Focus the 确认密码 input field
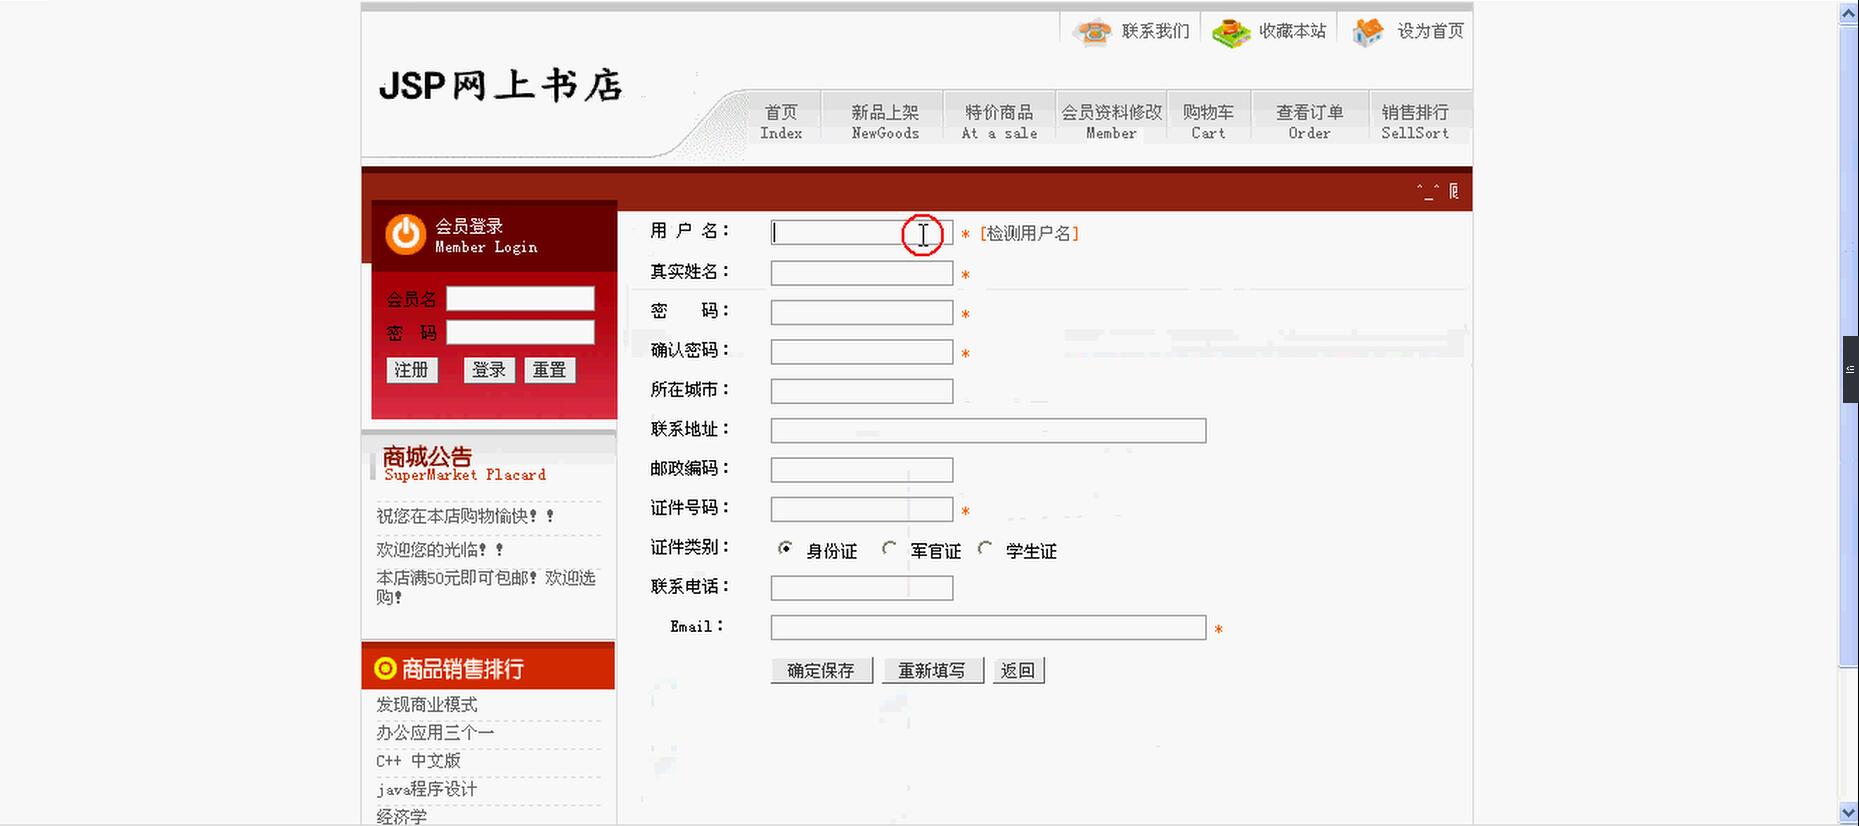 862,352
